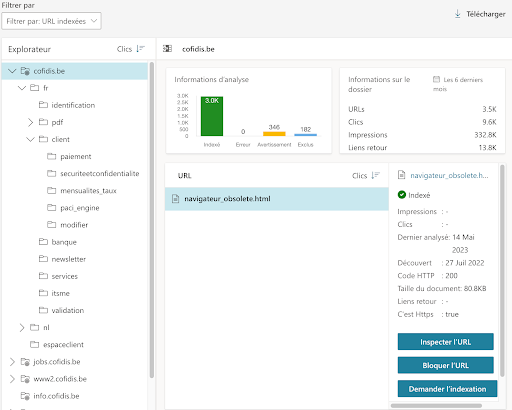Click the Télécharger link text
The image size is (512, 410).
486,14
